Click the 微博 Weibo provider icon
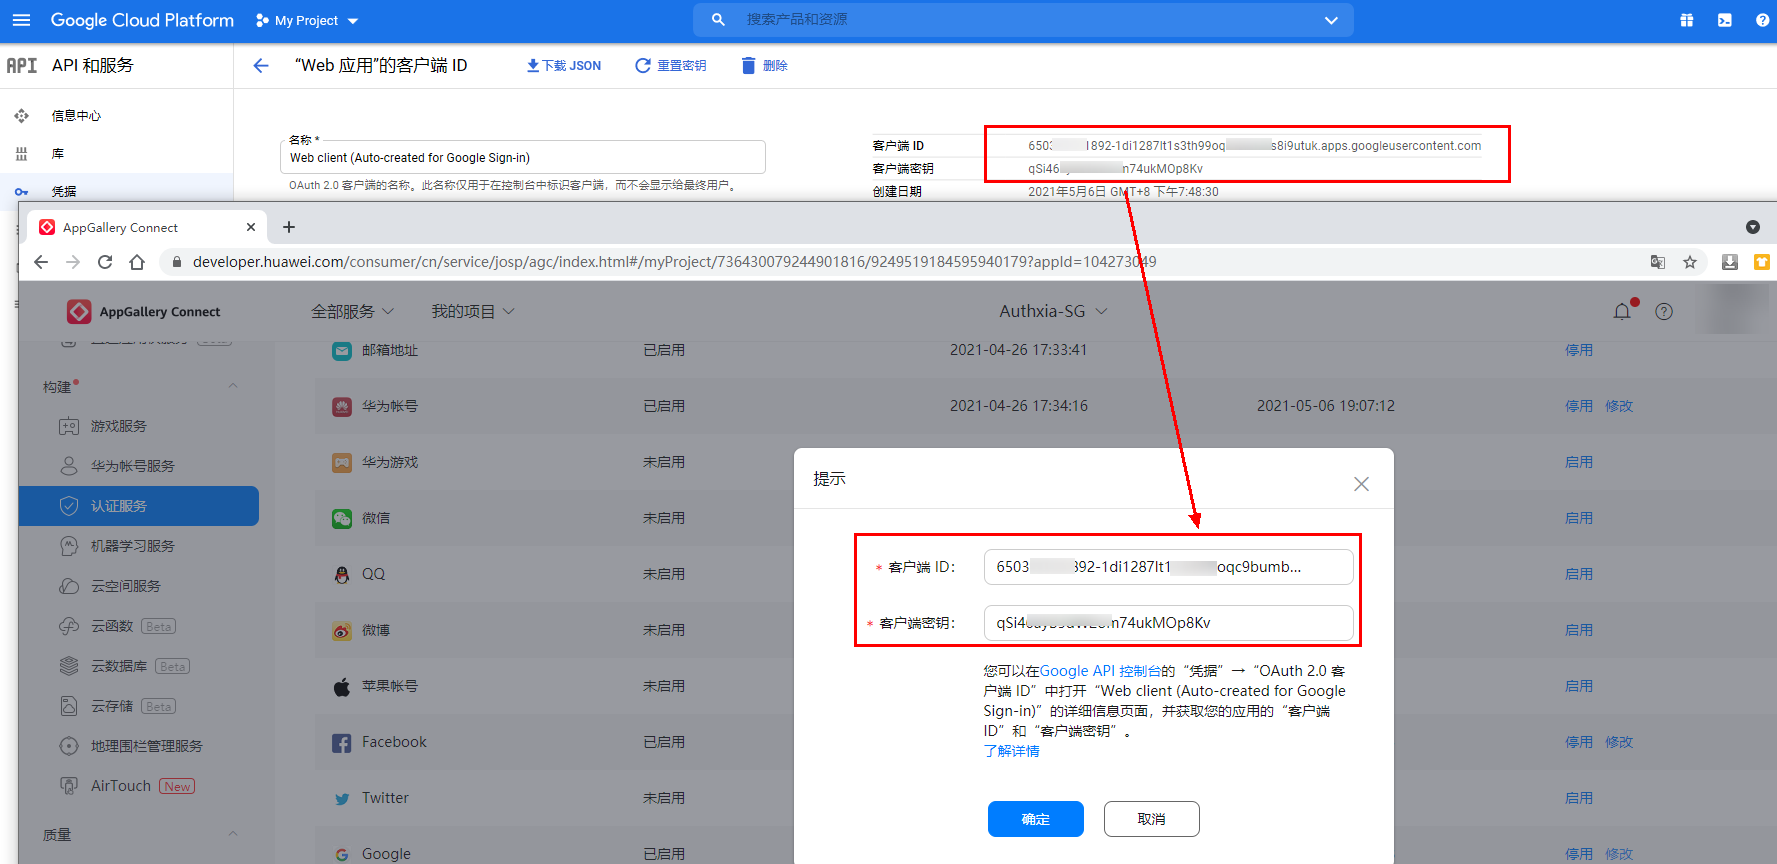Screen dimensions: 1777x864 342,630
